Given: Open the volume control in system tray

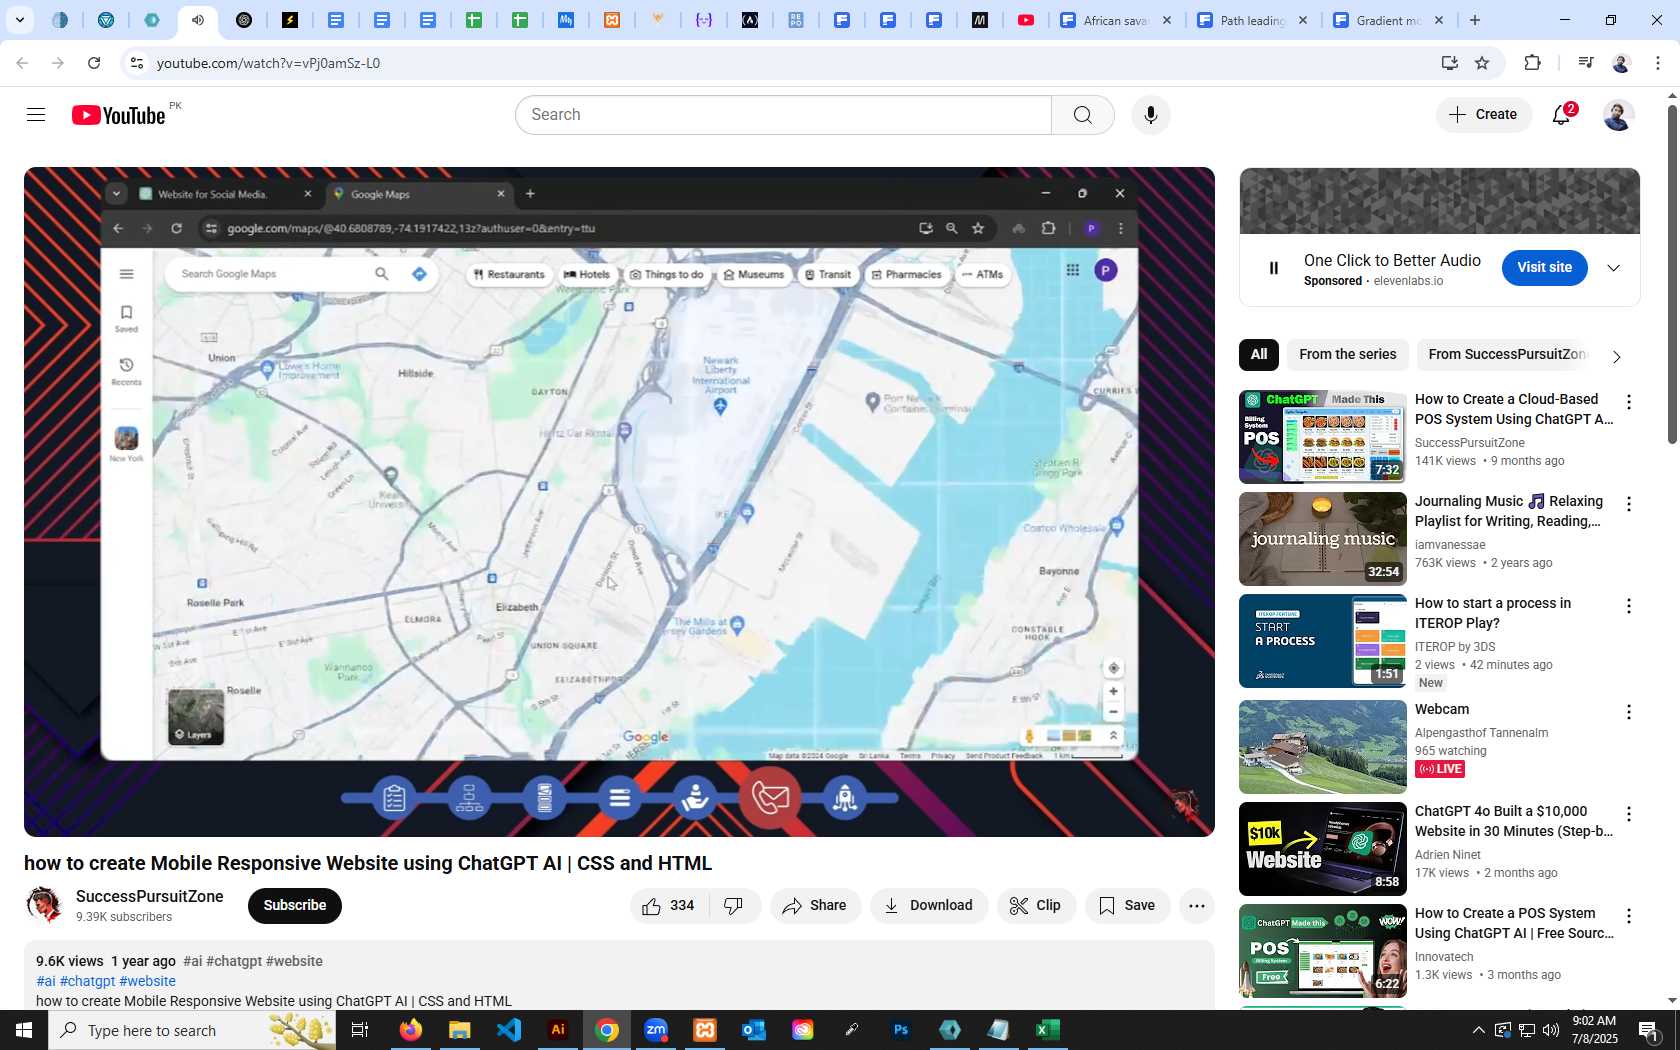Looking at the screenshot, I should click(1551, 1030).
